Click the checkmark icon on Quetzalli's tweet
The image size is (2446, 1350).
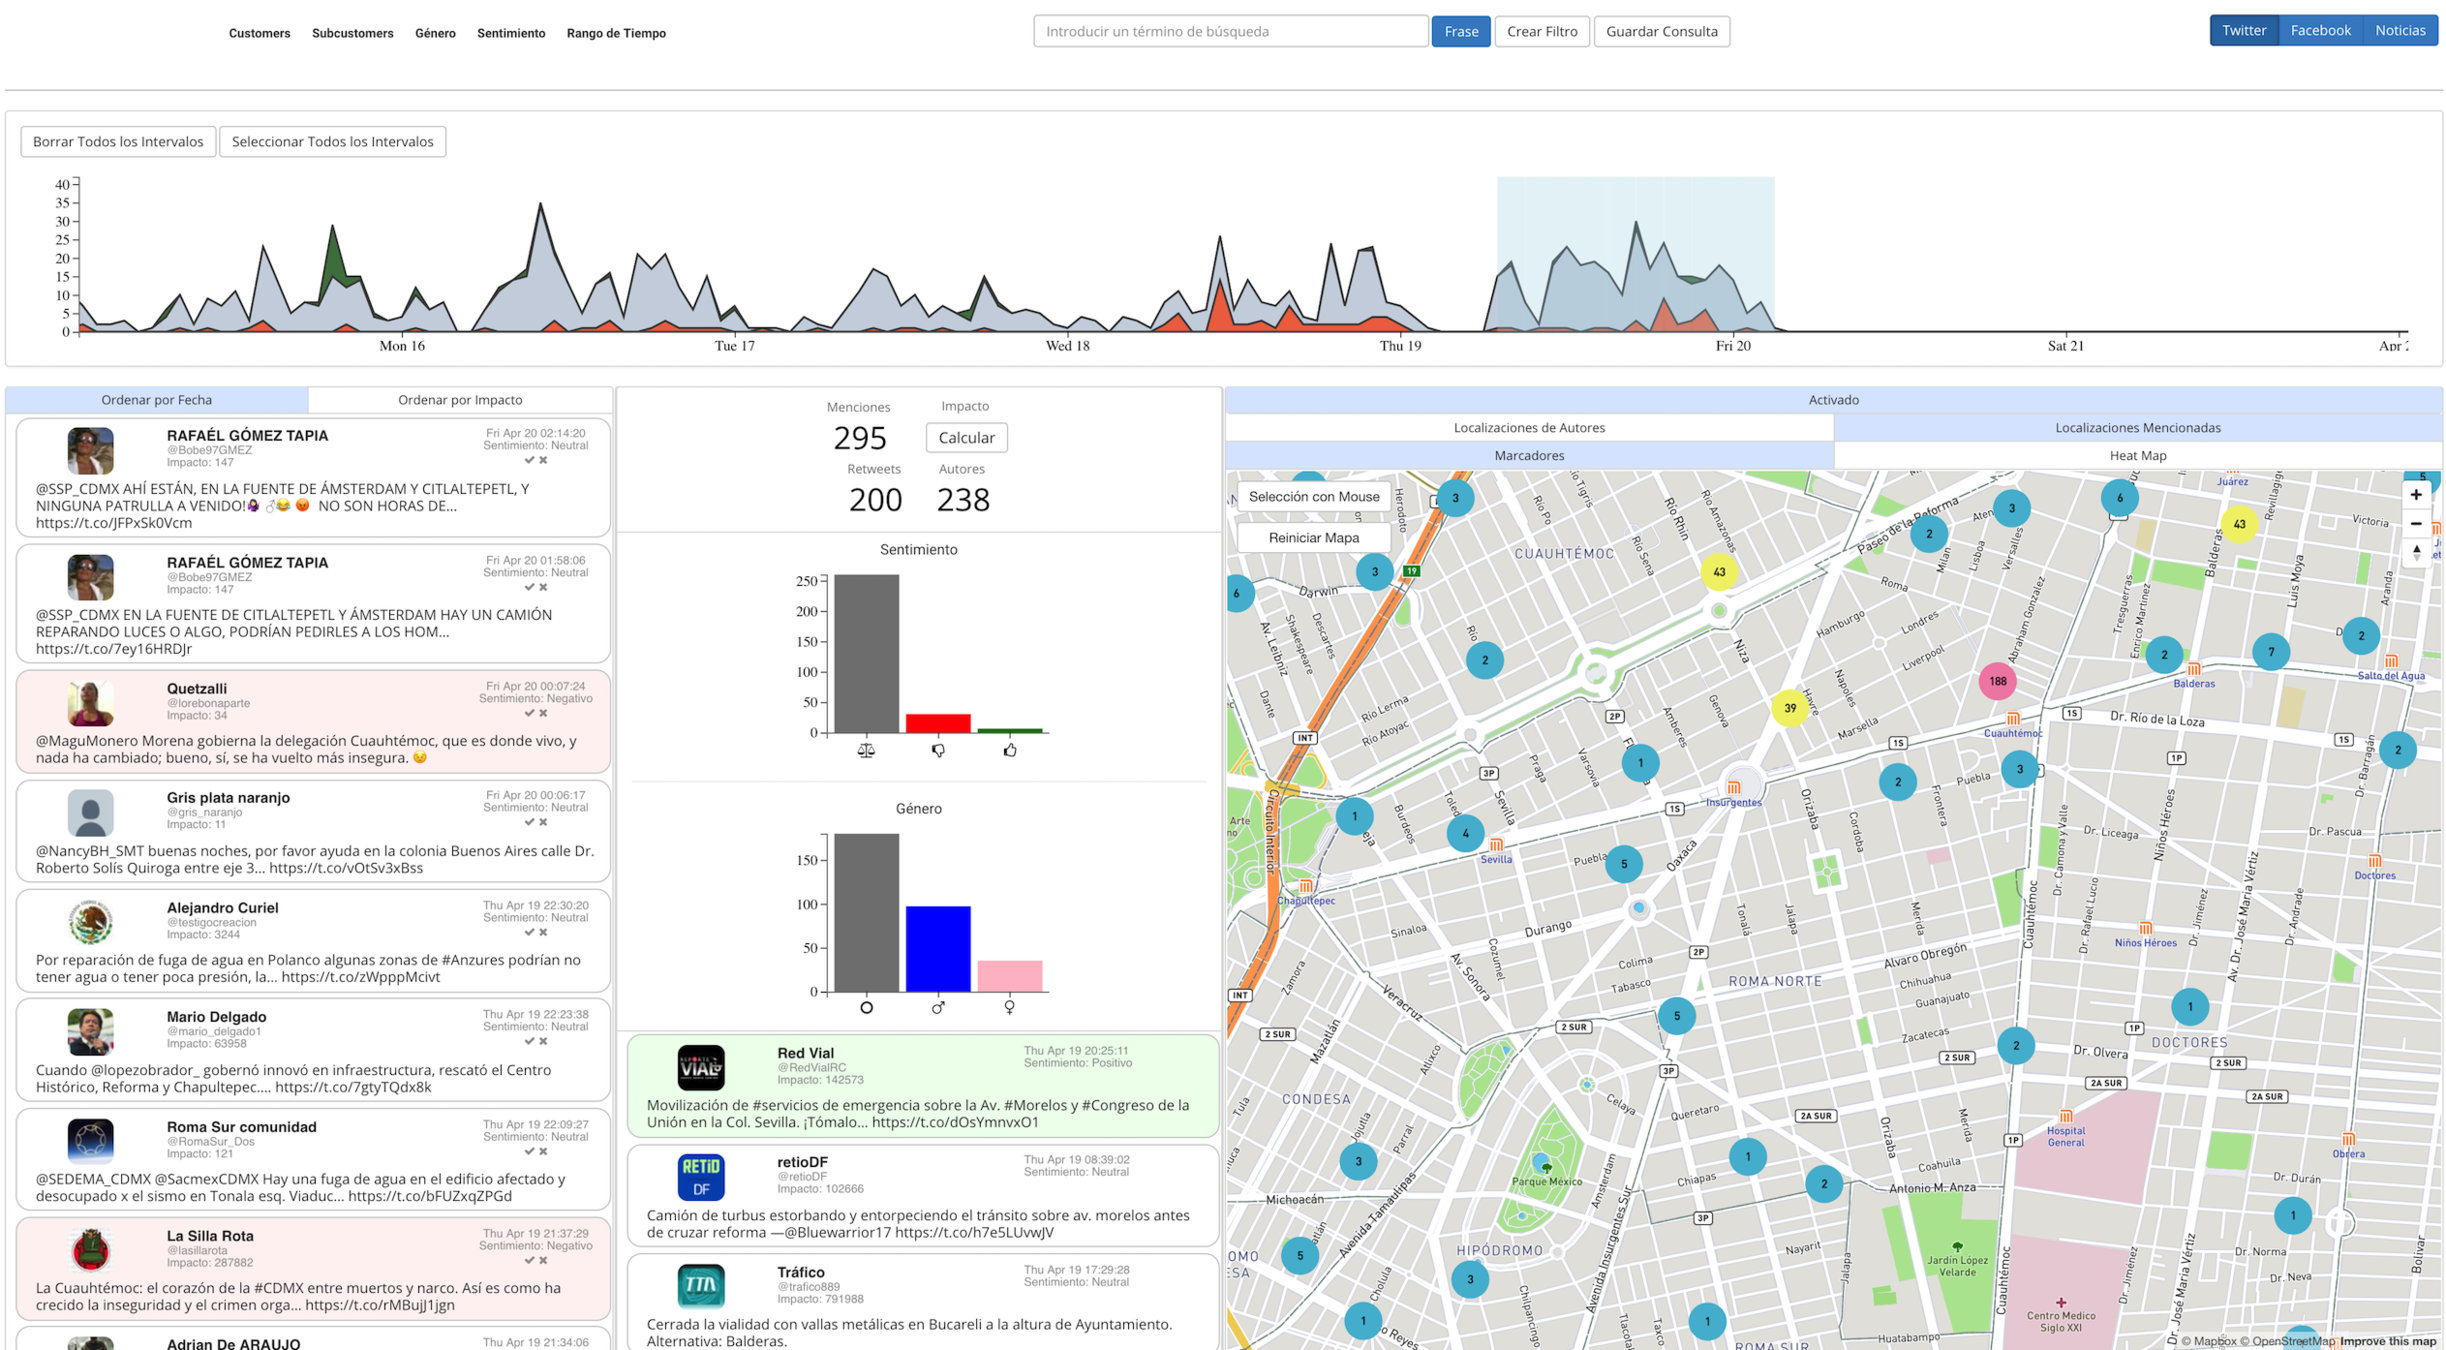(x=529, y=714)
